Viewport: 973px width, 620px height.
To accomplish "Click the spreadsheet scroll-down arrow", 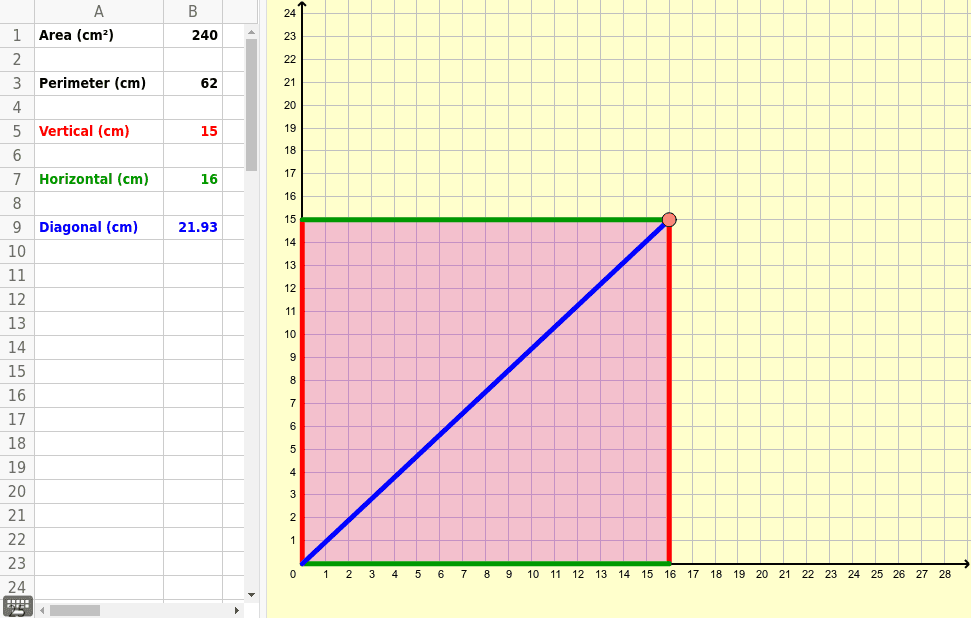I will [x=251, y=595].
